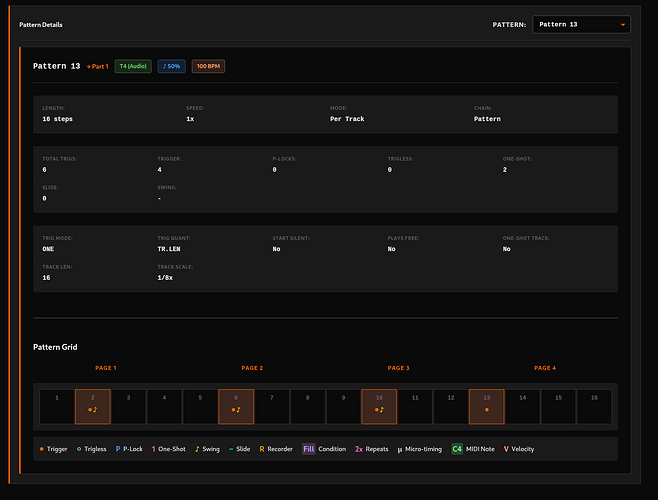Open the Pattern 13 dropdown
Viewport: 658px width, 500px height.
tap(580, 24)
